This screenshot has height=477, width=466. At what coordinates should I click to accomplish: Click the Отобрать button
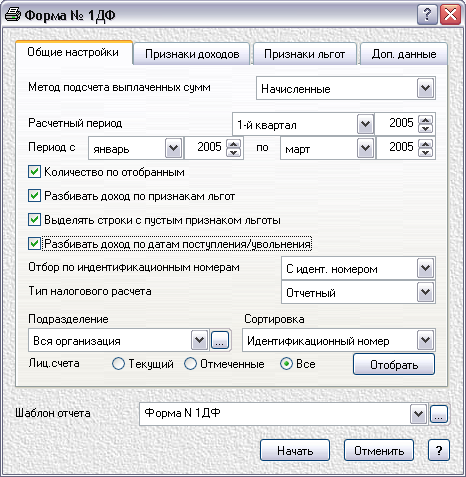pyautogui.click(x=394, y=364)
